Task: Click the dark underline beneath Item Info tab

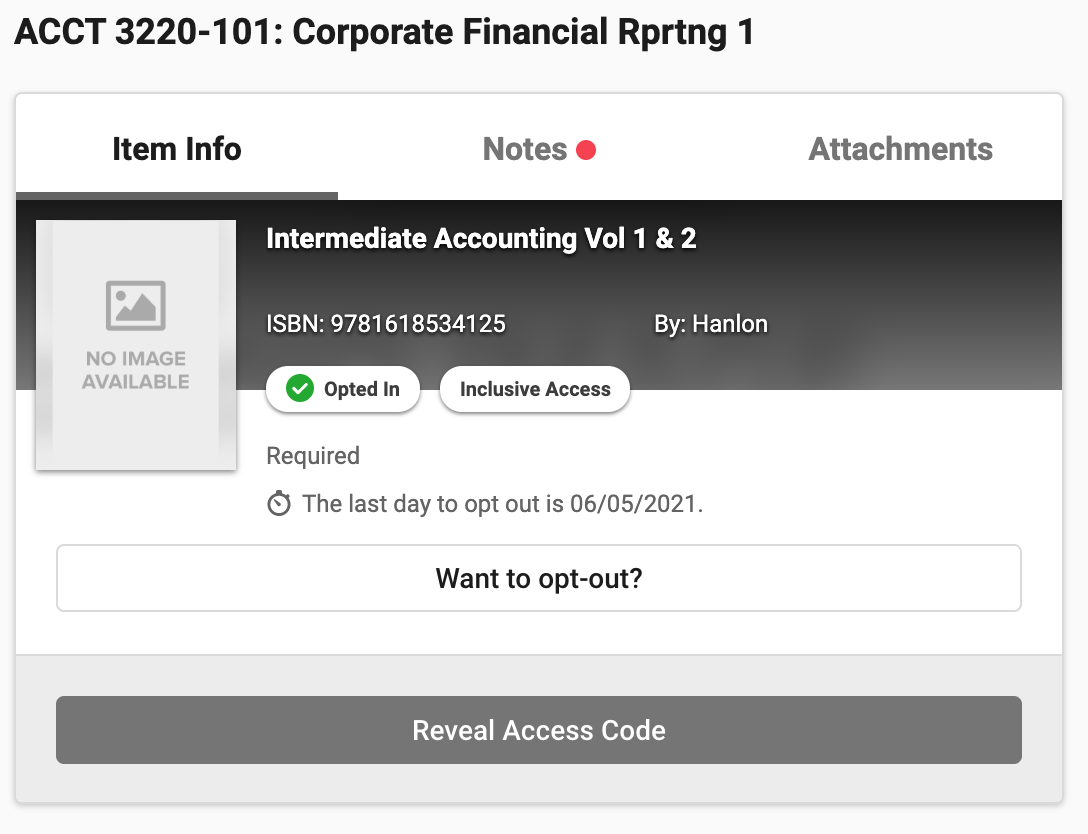Action: click(177, 196)
